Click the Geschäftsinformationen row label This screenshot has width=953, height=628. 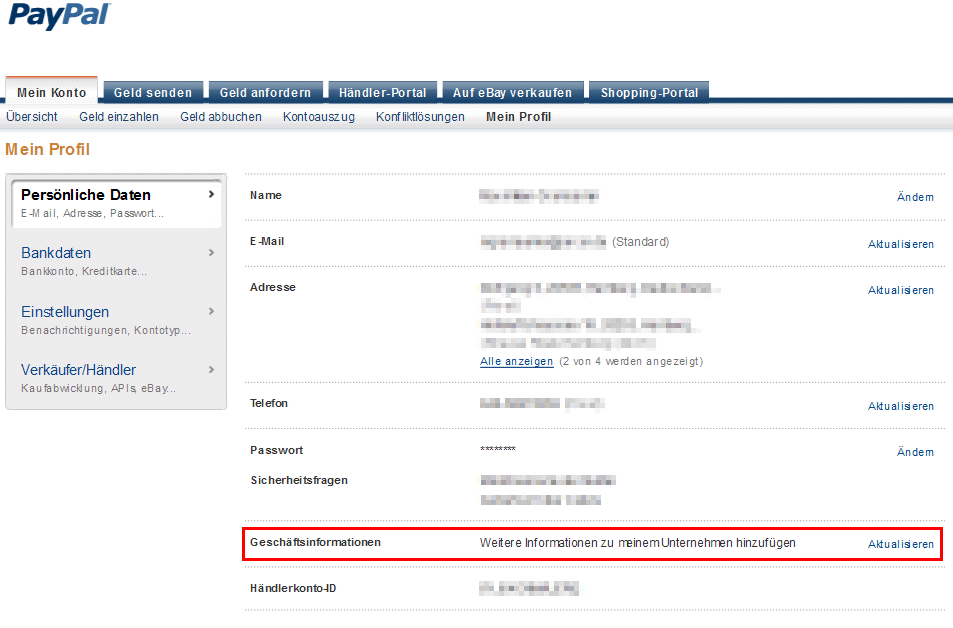tap(315, 542)
